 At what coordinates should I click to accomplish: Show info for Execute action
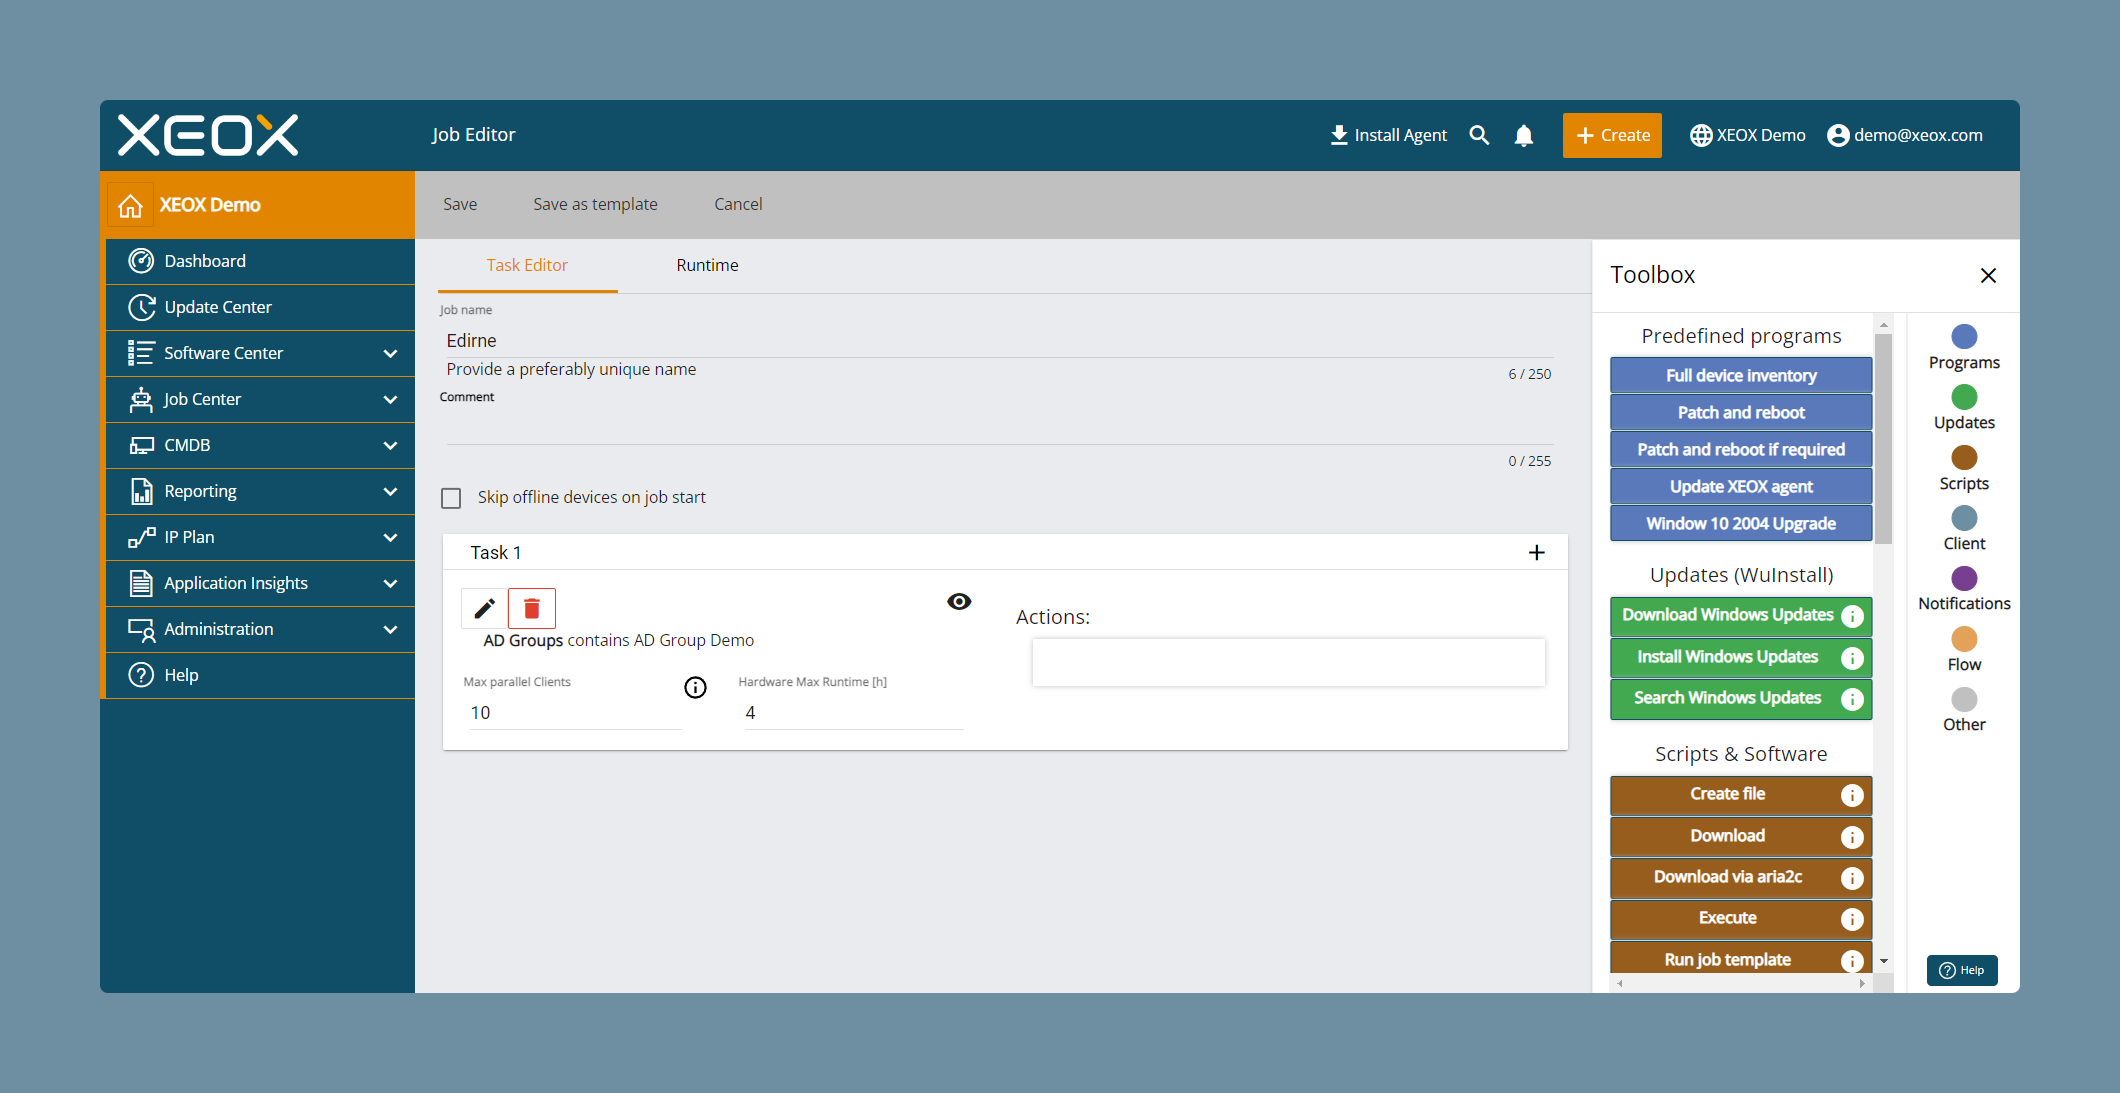pos(1852,919)
